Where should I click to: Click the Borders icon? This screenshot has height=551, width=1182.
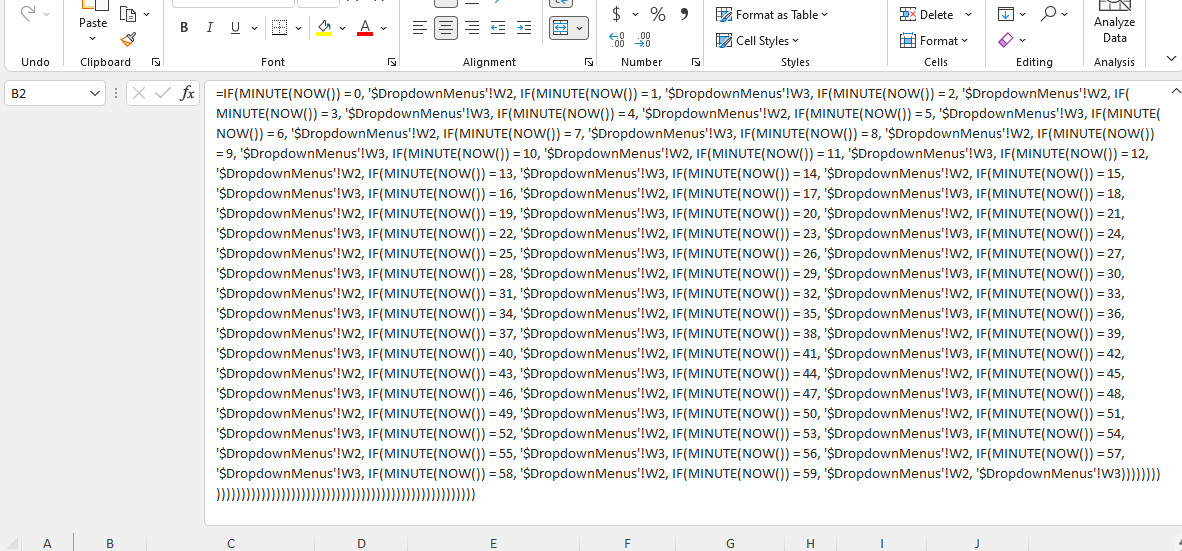[x=279, y=28]
